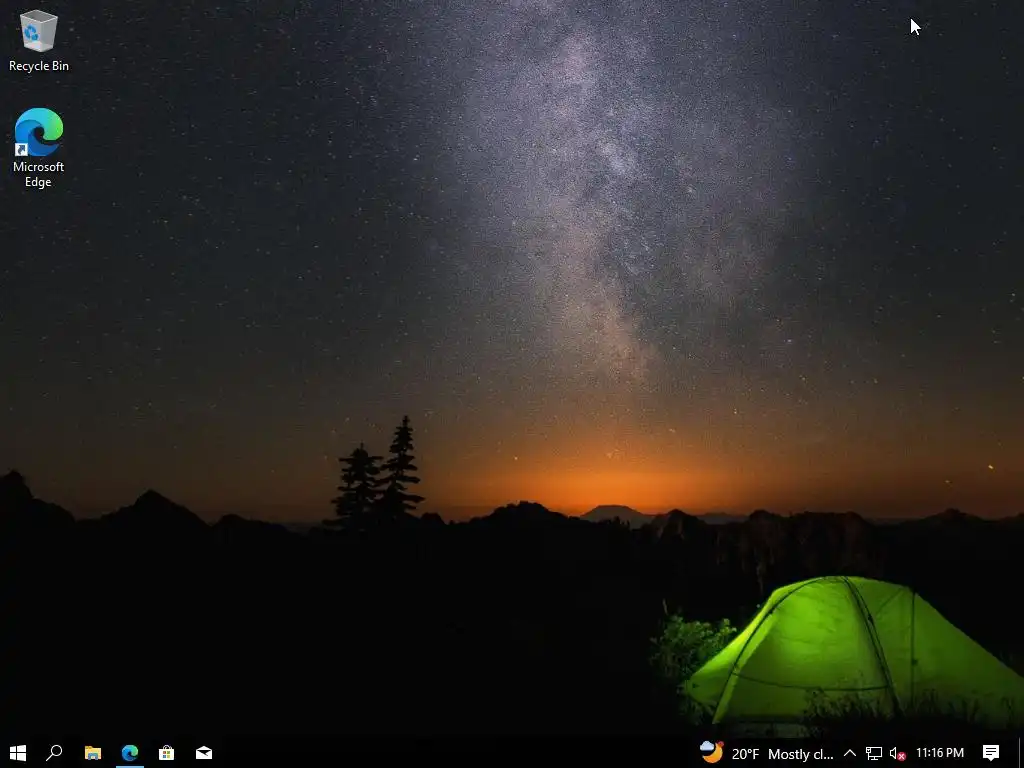This screenshot has height=768, width=1024.
Task: Launch Edge from the taskbar
Action: tap(130, 753)
